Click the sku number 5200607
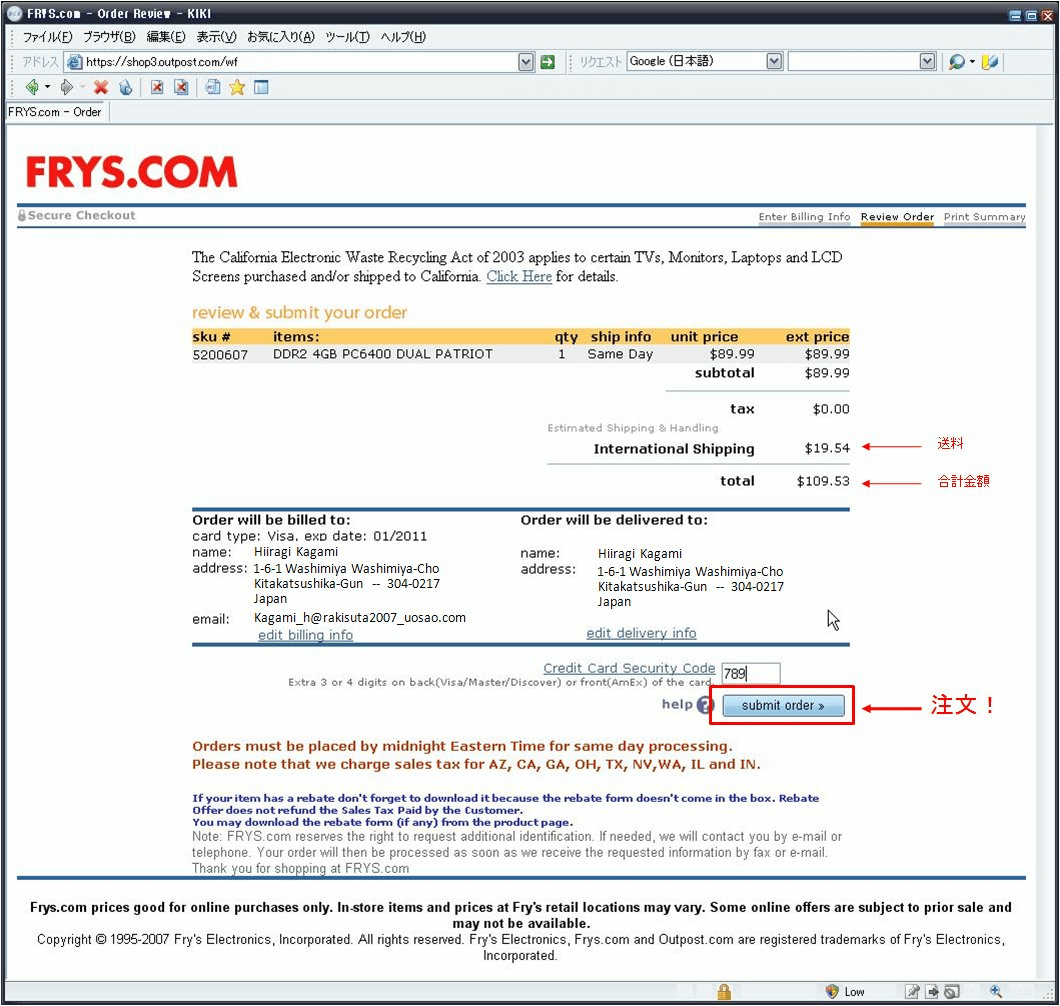The image size is (1060, 1006). point(220,355)
